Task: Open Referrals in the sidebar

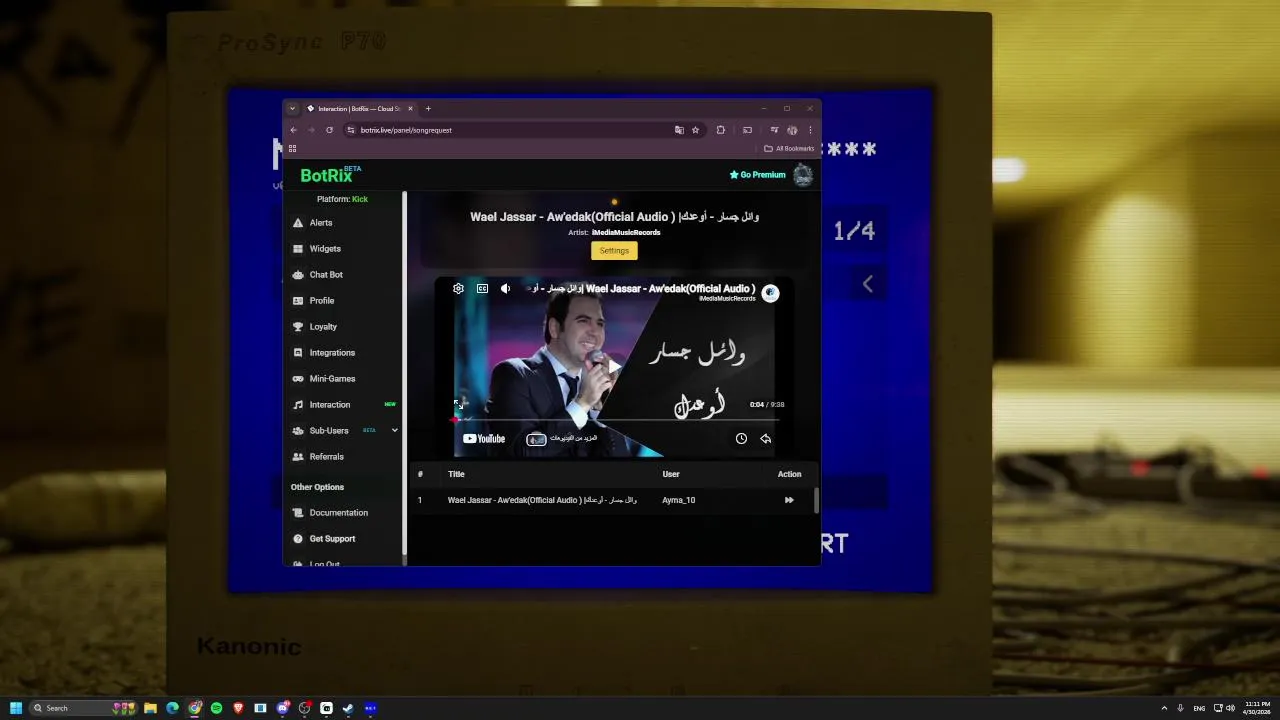Action: coord(326,457)
